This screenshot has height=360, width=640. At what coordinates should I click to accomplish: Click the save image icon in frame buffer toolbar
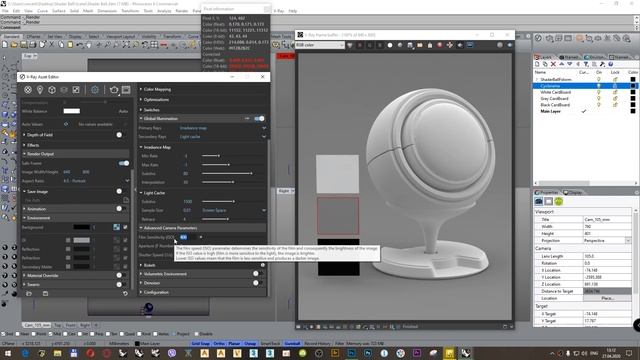[410, 45]
